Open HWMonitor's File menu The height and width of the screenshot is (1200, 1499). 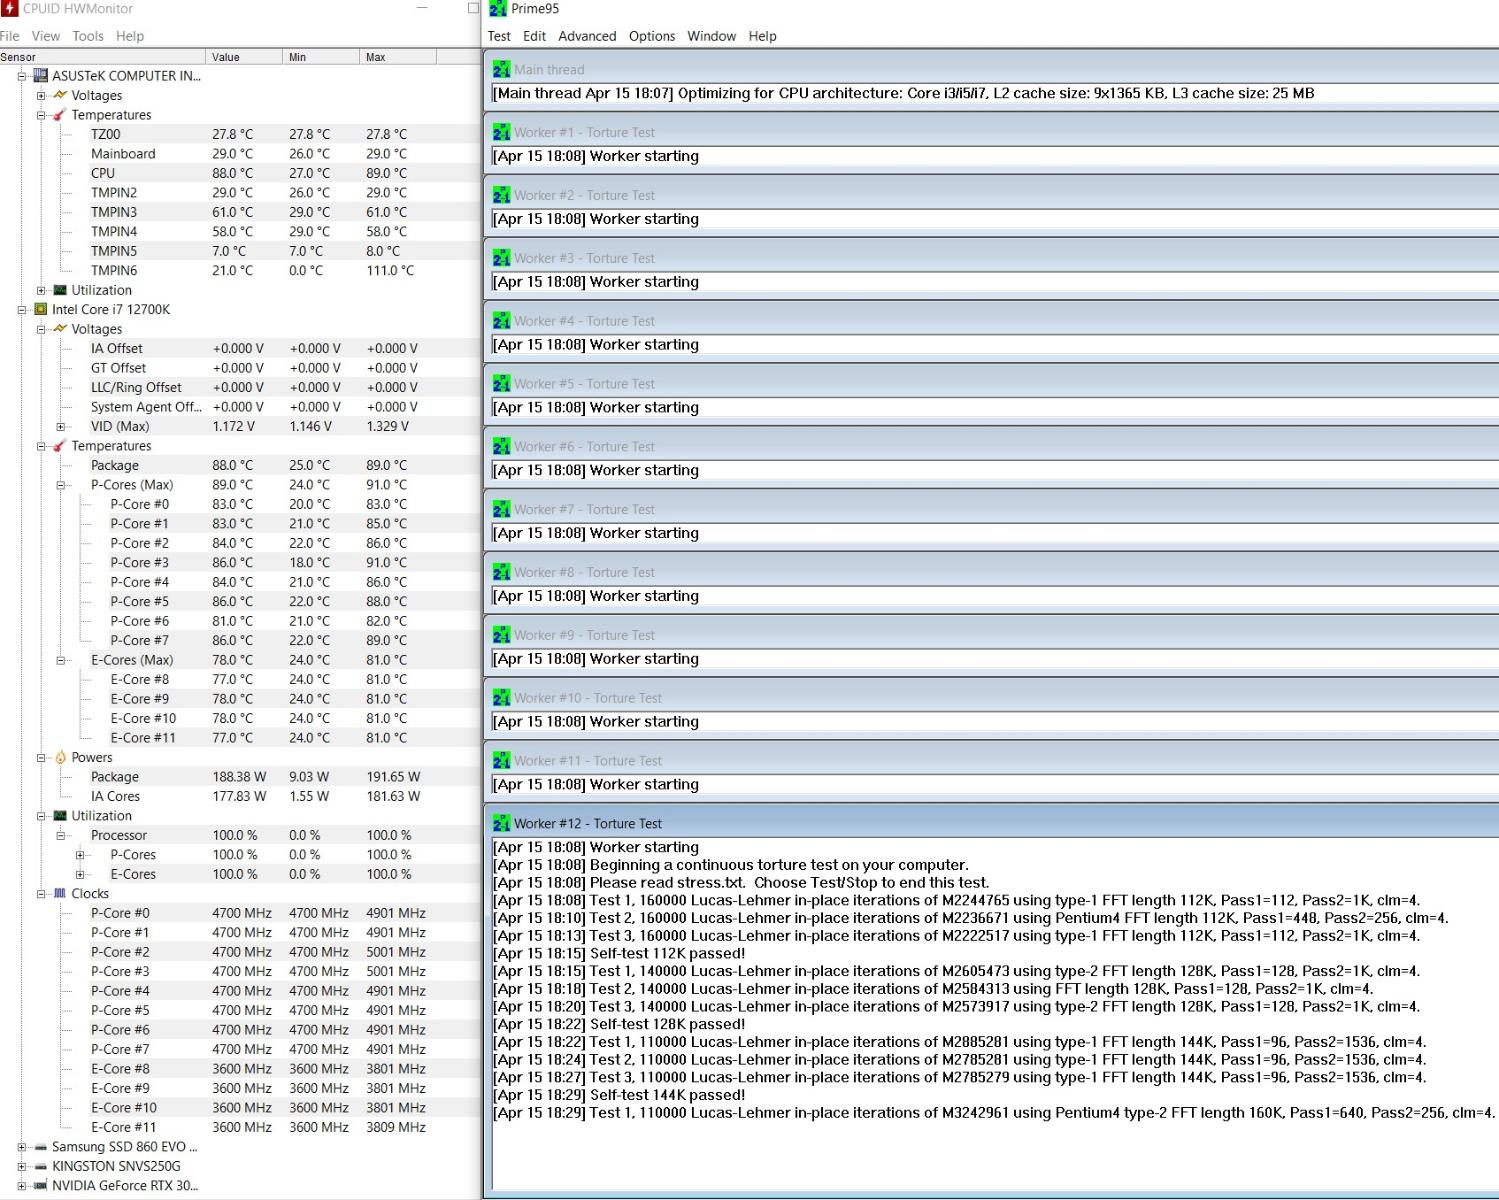pos(10,36)
